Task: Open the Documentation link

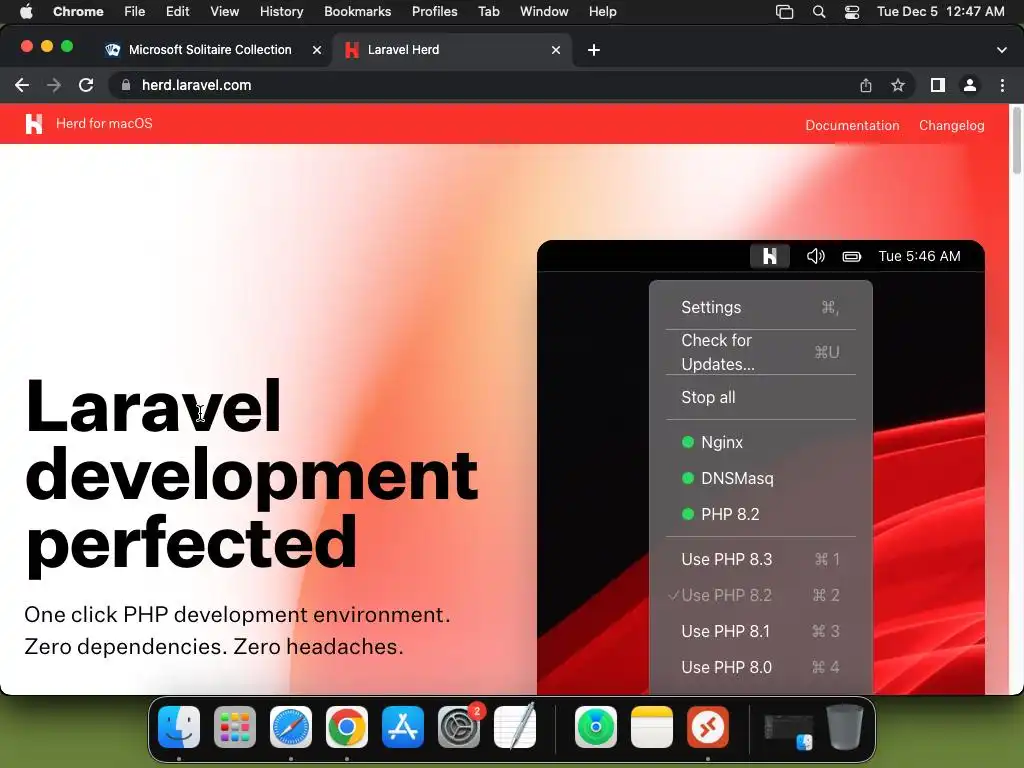Action: 852,125
